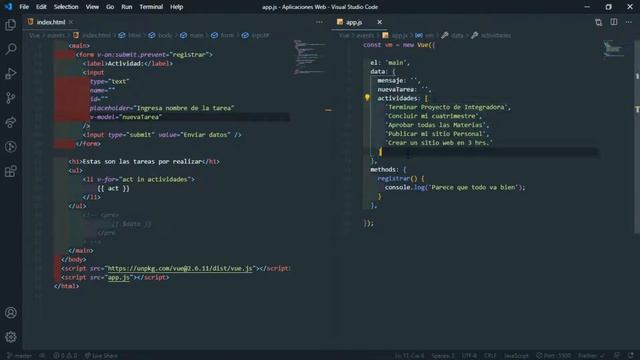The width and height of the screenshot is (640, 360).
Task: Click the console.log 'Parece que todo va bien' line
Action: [455, 187]
